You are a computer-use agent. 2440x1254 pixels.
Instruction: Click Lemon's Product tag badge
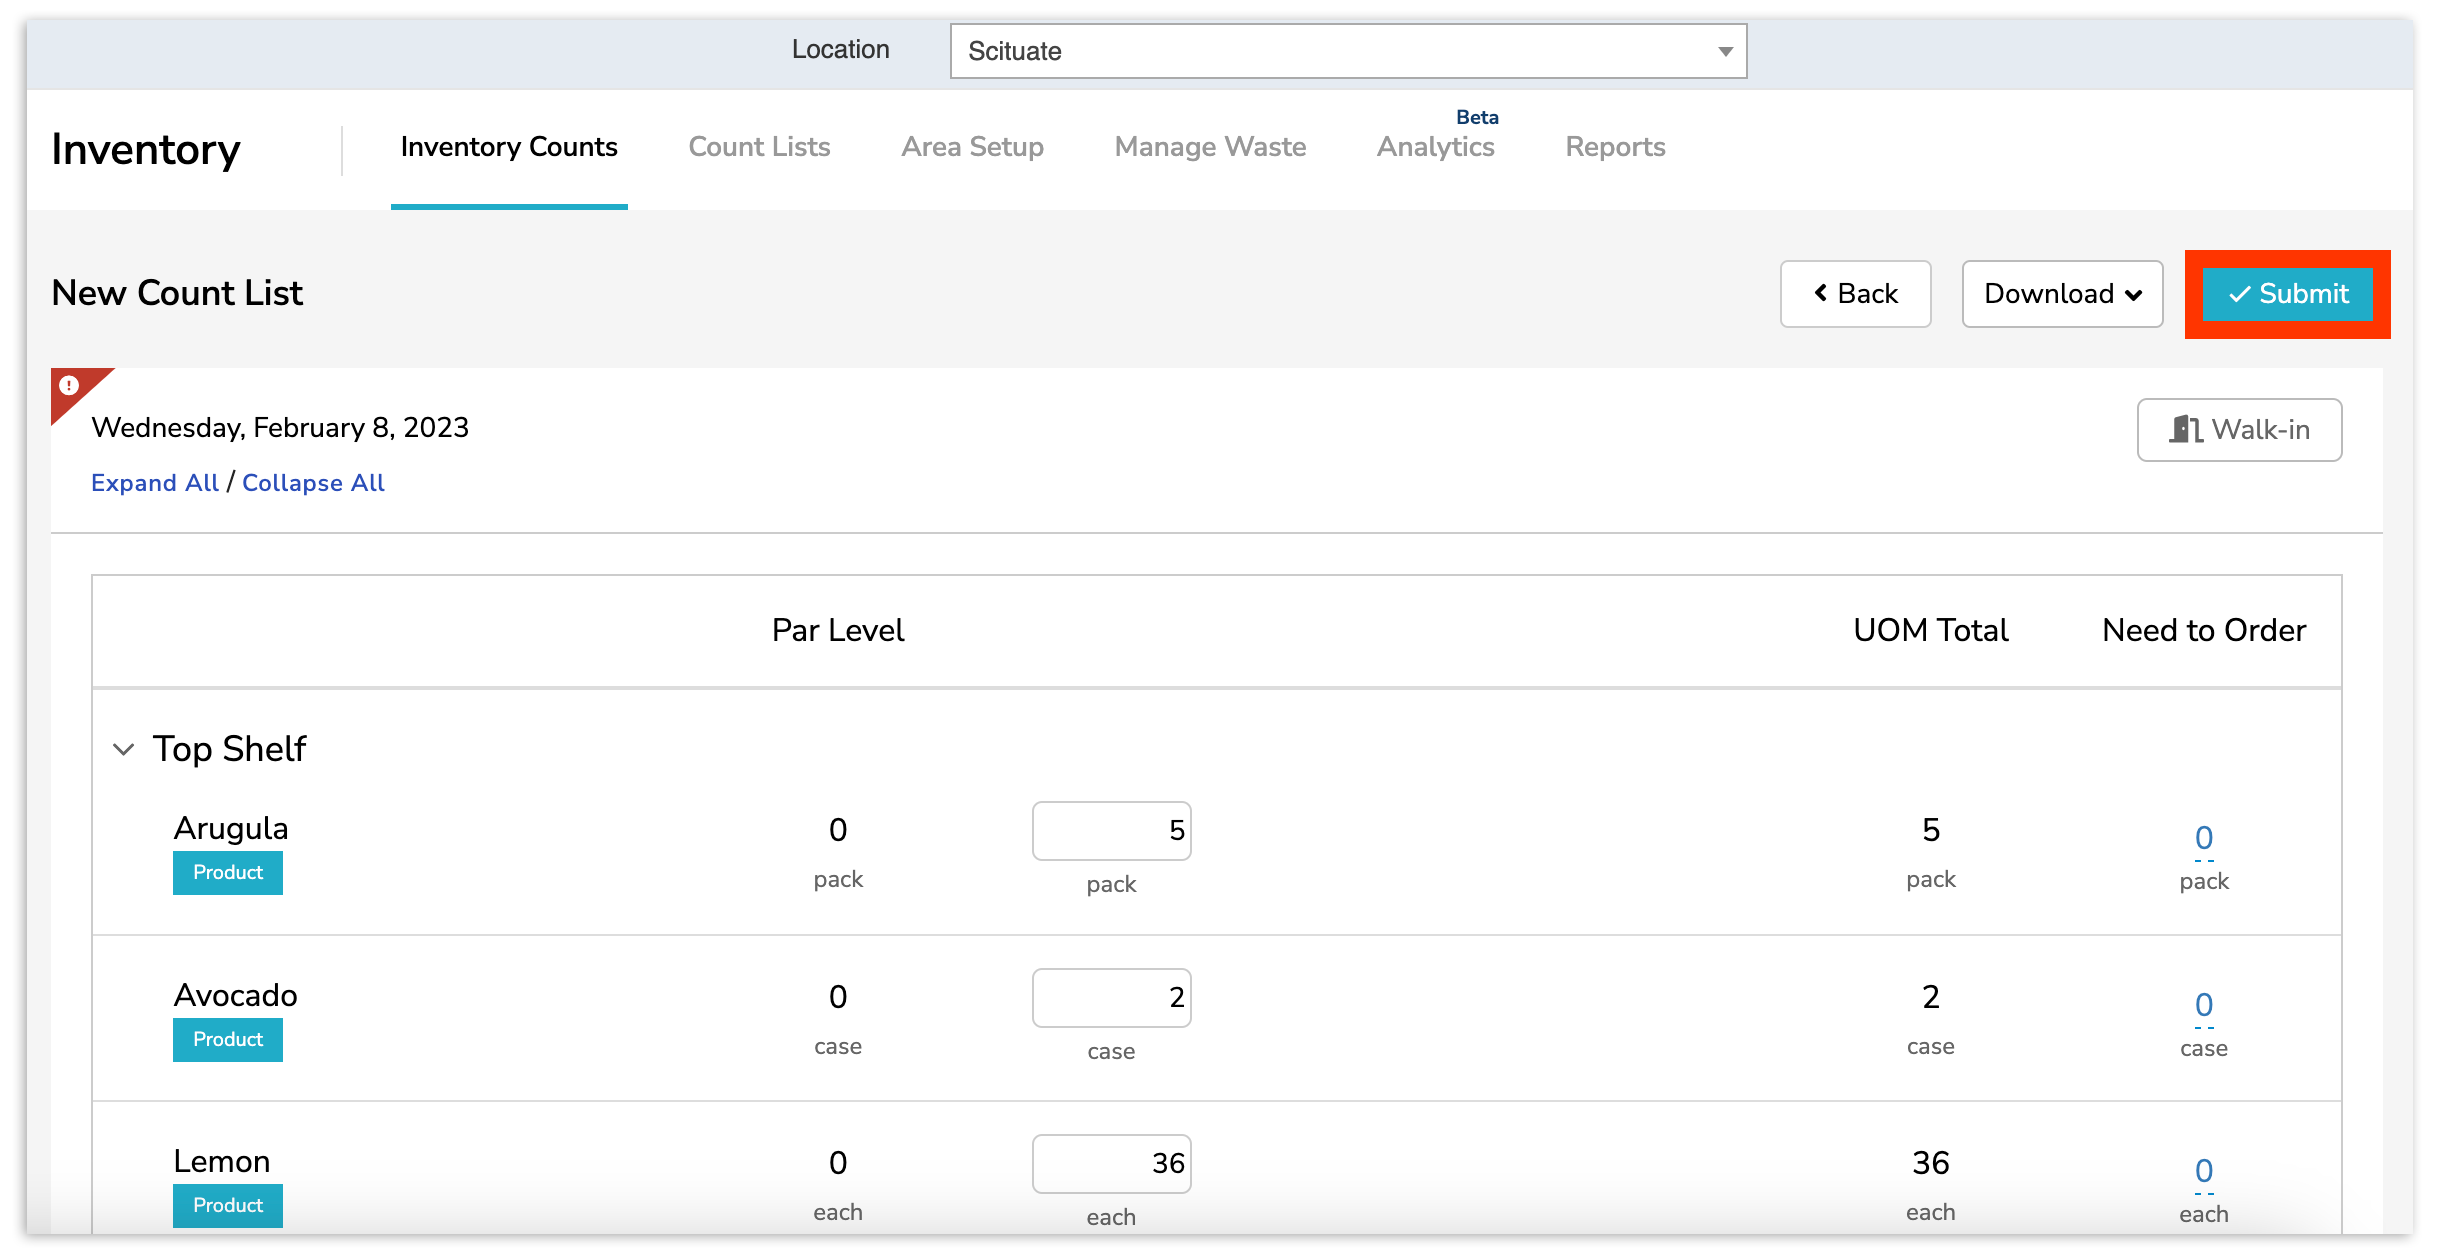click(228, 1206)
